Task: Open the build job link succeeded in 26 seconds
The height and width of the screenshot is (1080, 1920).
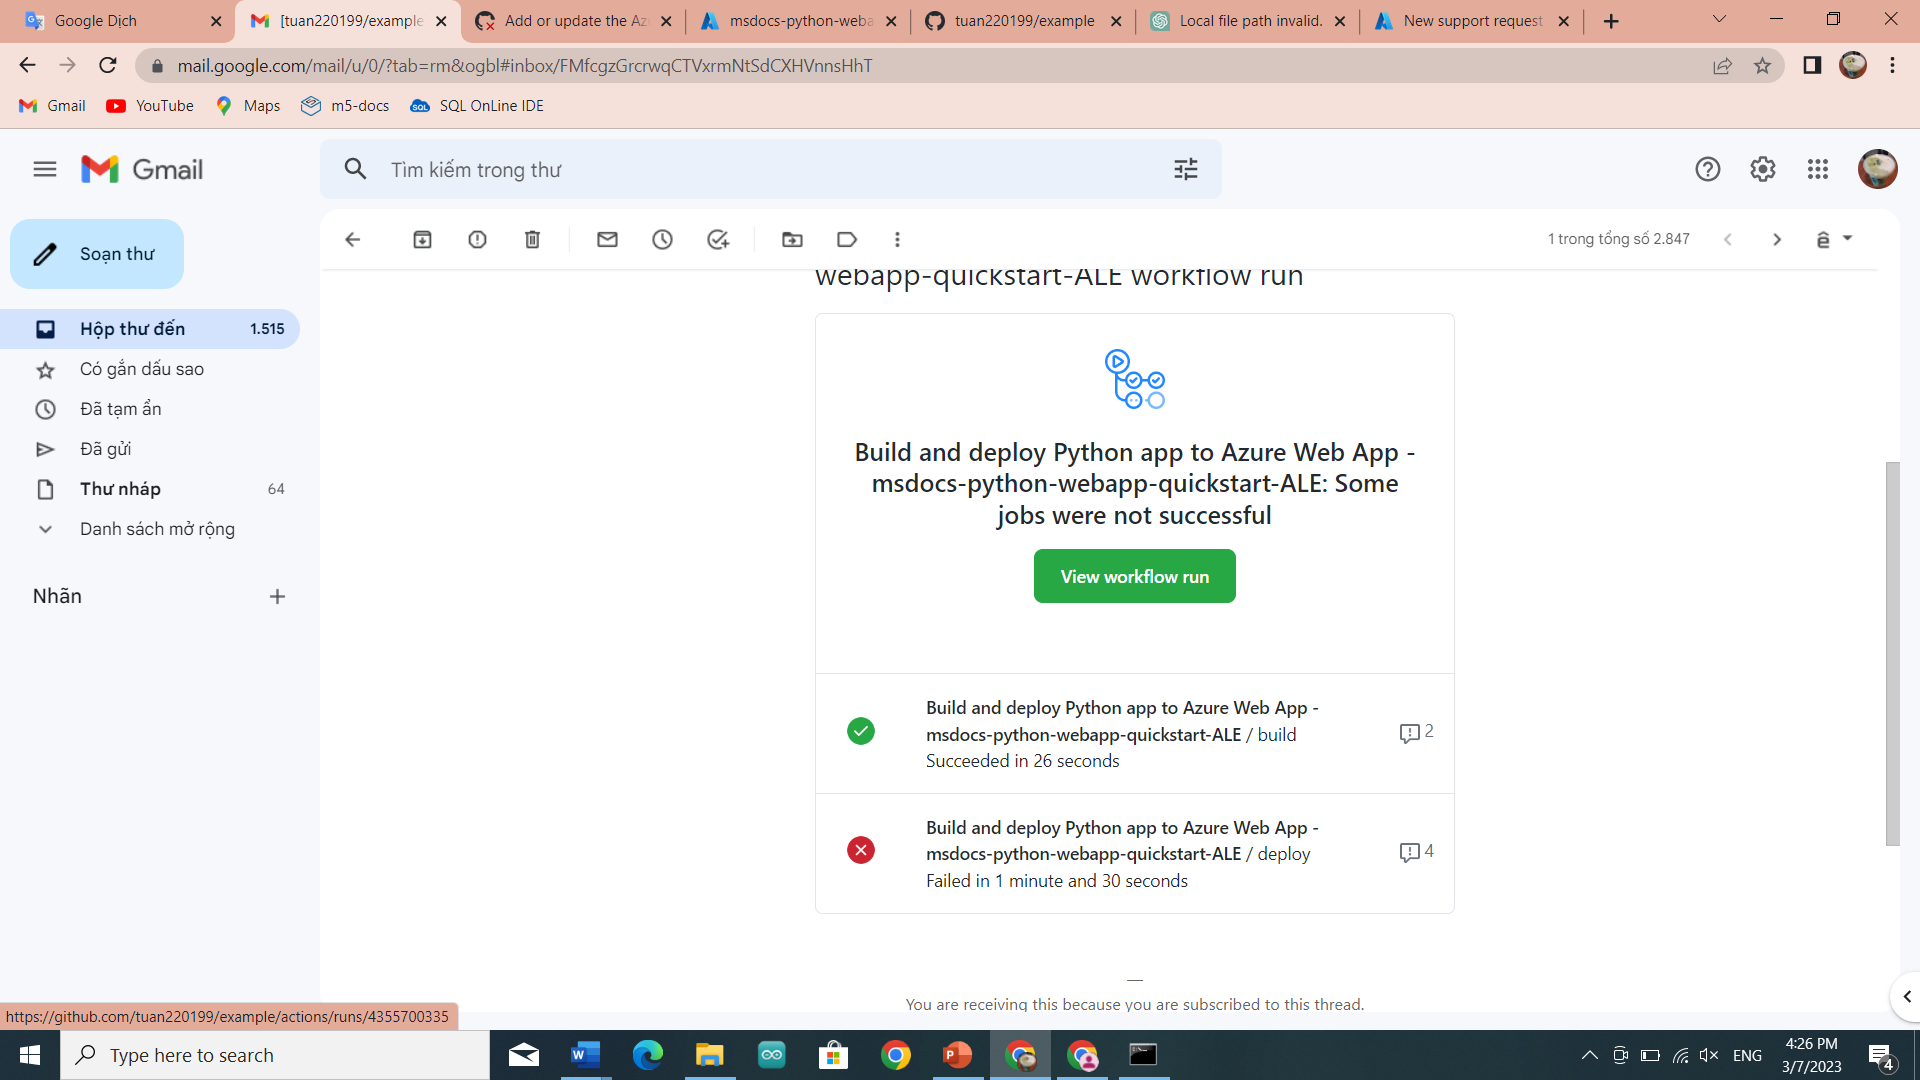Action: click(1122, 734)
